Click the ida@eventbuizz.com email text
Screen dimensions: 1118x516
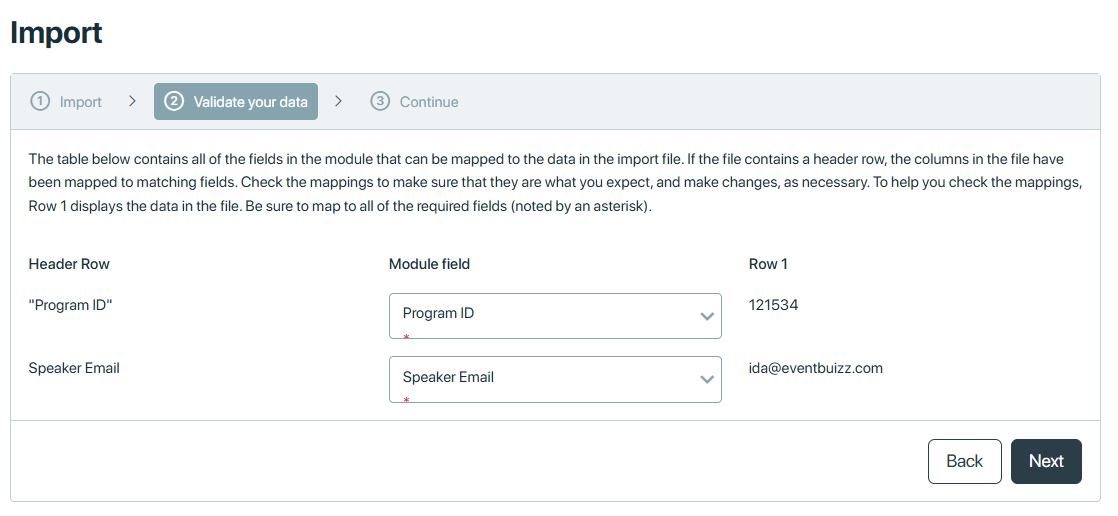pyautogui.click(x=816, y=368)
